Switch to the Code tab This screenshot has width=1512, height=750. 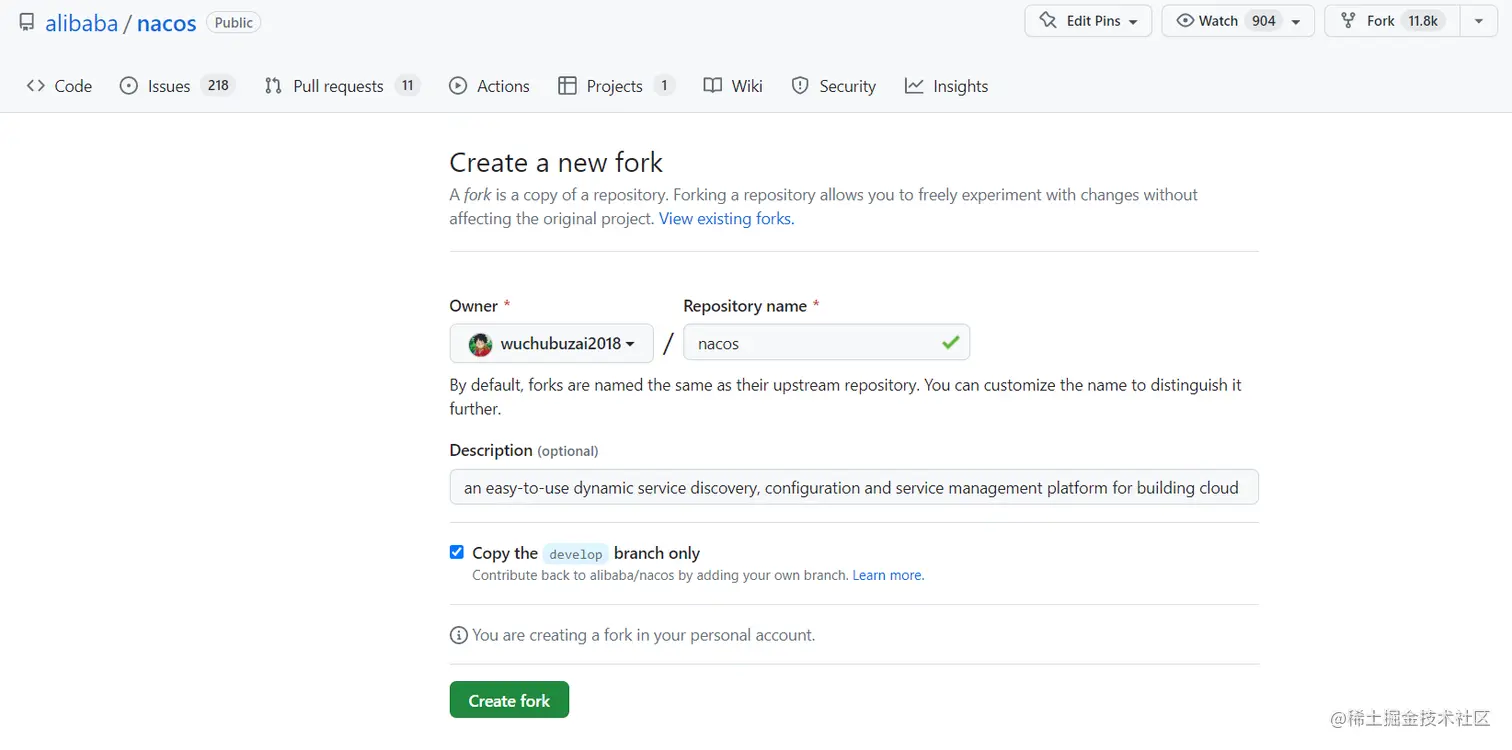coord(59,86)
